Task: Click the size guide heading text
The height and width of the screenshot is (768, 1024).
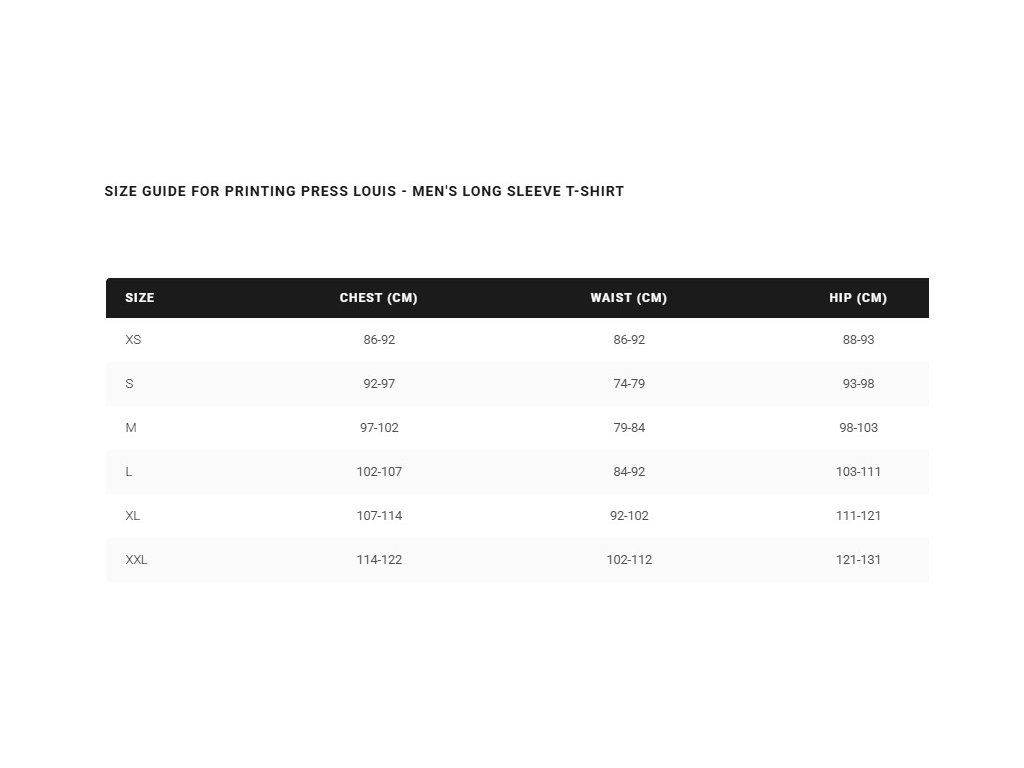Action: click(x=364, y=191)
